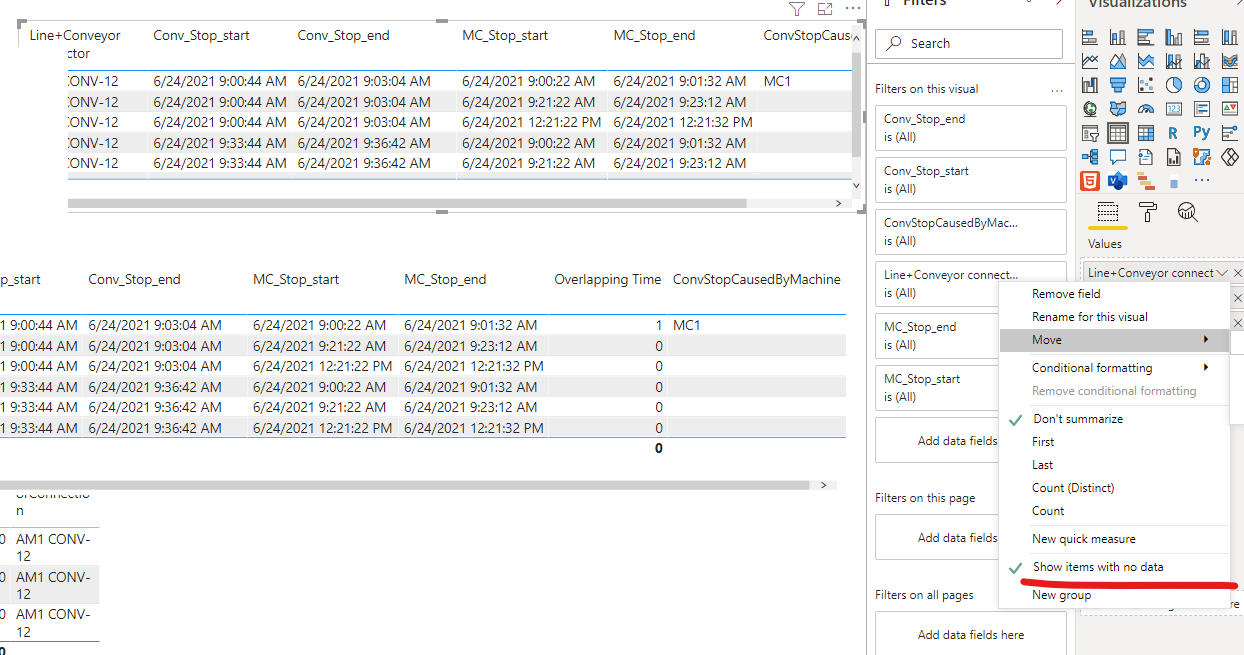Expand Conv_Stop_end filter card
Image resolution: width=1244 pixels, height=655 pixels.
coord(970,128)
